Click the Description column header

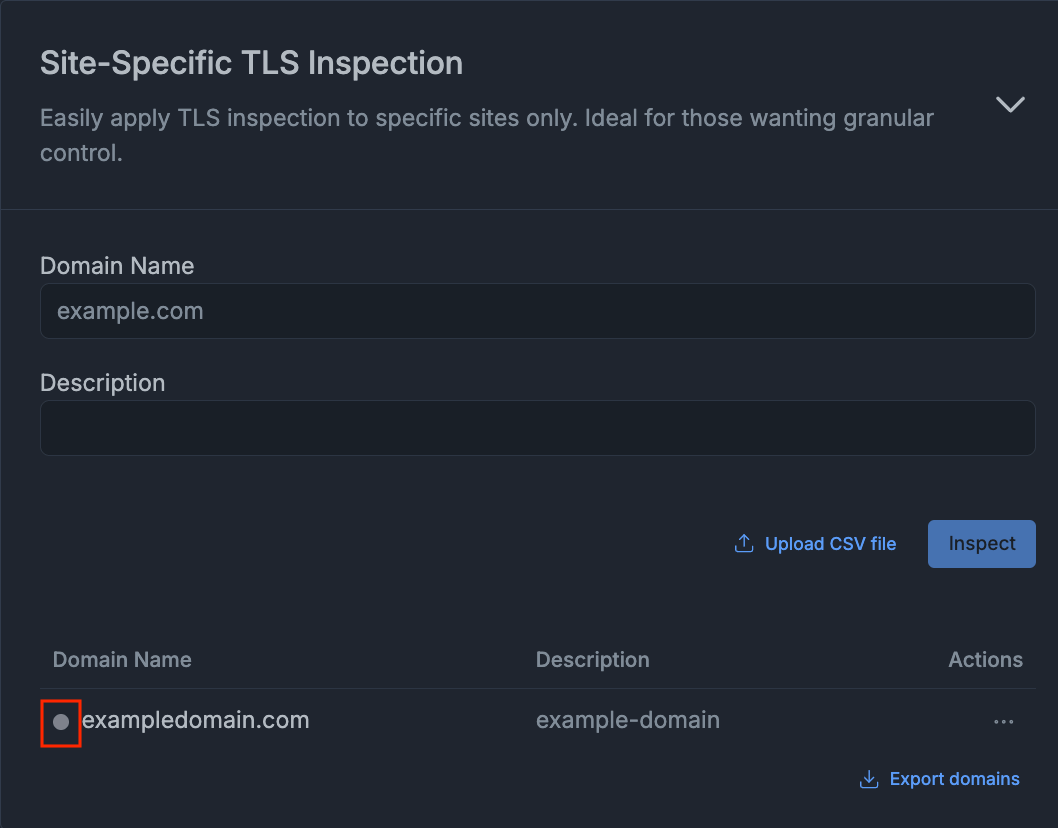point(592,660)
